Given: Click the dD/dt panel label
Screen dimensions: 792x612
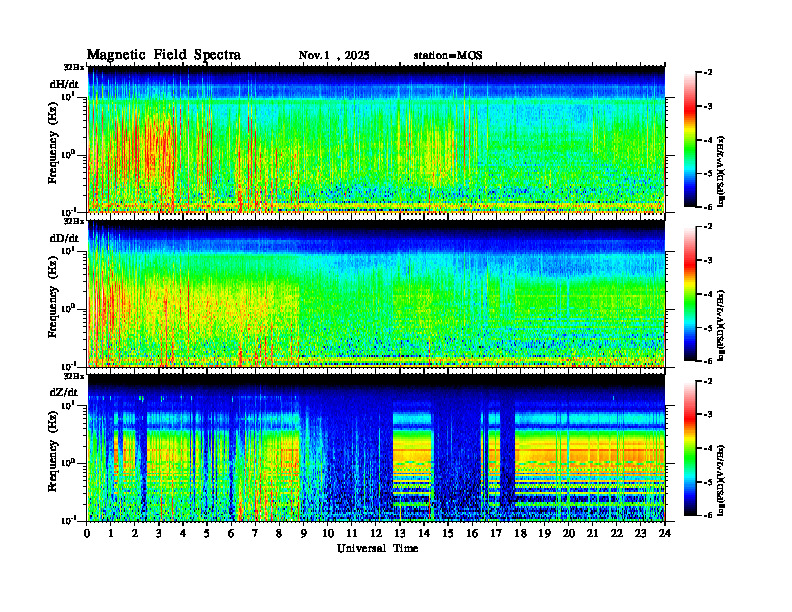Looking at the screenshot, I should tap(64, 238).
